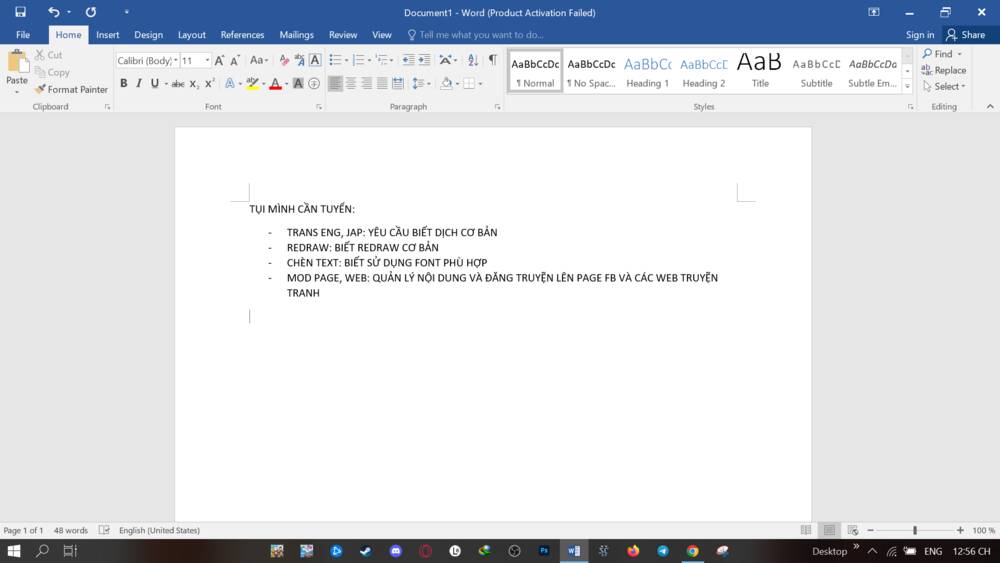Click the Grow Font icon
Image resolution: width=1000 pixels, height=563 pixels.
(x=220, y=60)
